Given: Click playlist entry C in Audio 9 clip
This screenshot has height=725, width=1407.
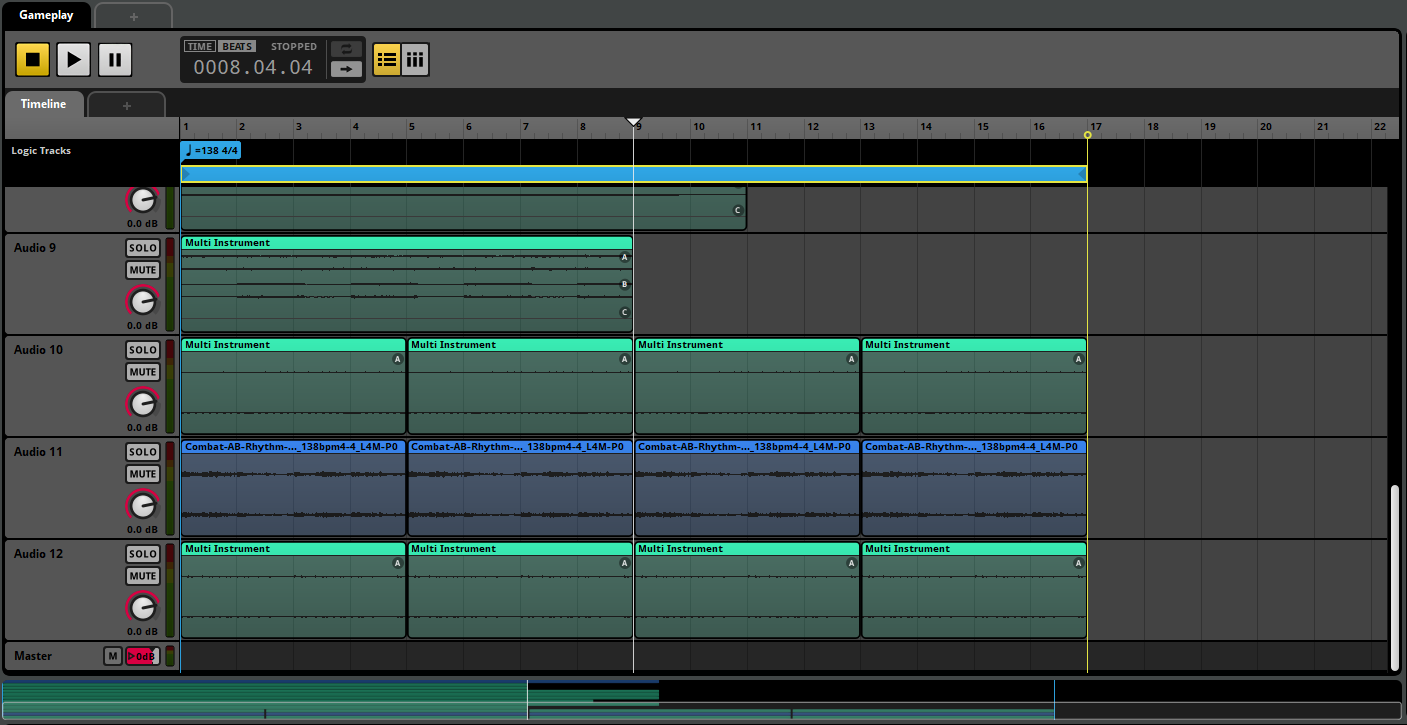Looking at the screenshot, I should click(625, 312).
